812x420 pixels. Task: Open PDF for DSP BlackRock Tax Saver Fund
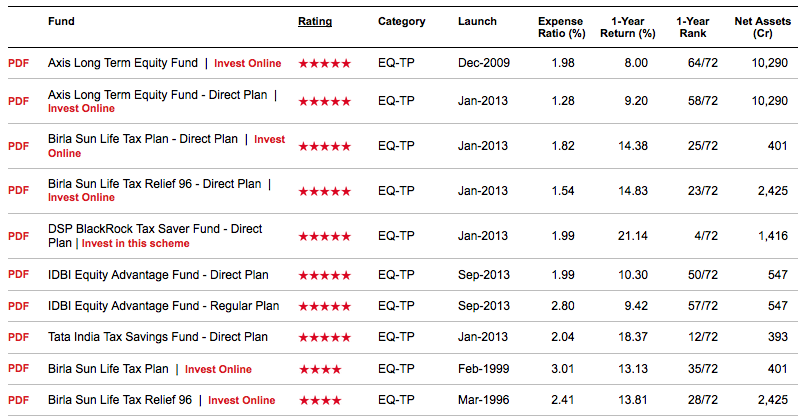click(x=18, y=236)
